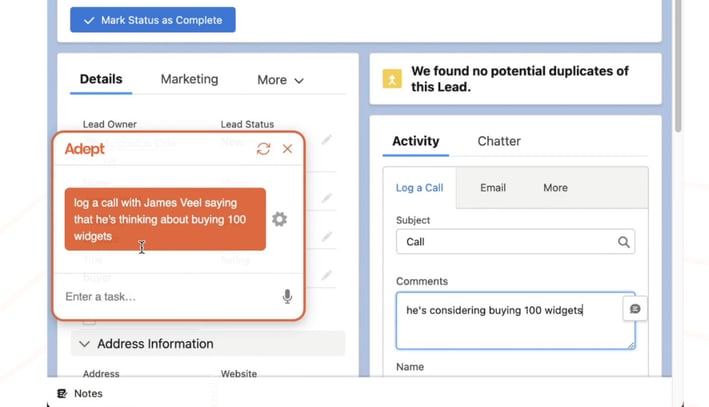The image size is (709, 407).
Task: Open the Notes icon in bottom bar
Action: [63, 393]
